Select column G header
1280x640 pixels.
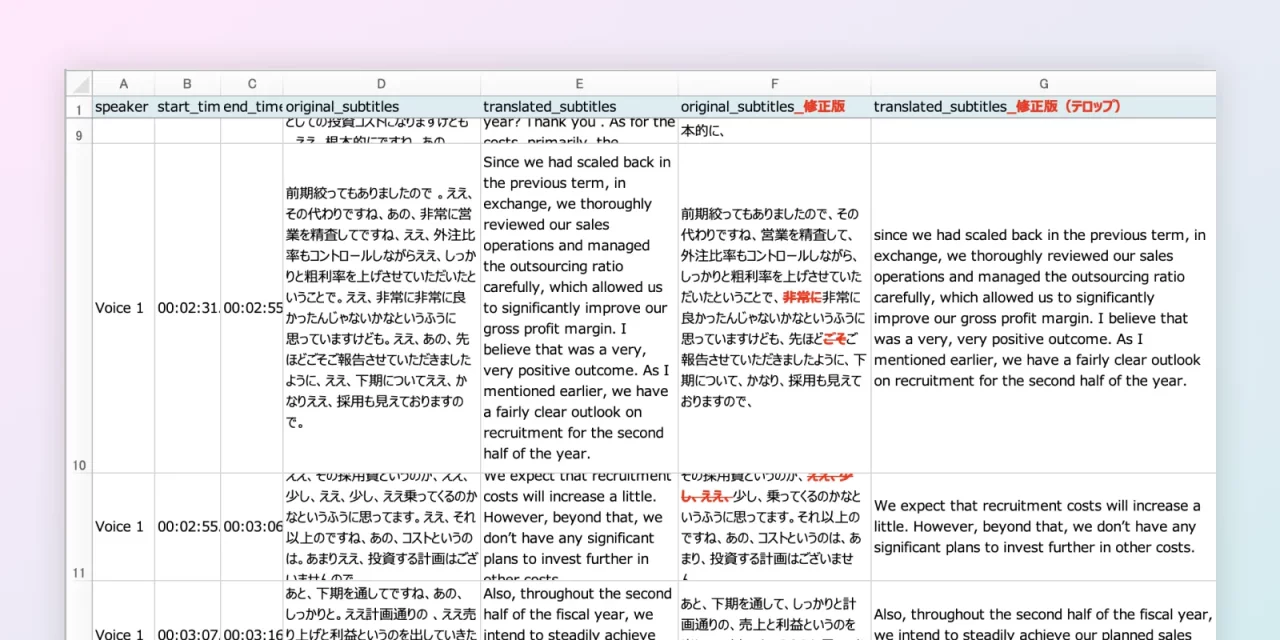tap(1043, 84)
